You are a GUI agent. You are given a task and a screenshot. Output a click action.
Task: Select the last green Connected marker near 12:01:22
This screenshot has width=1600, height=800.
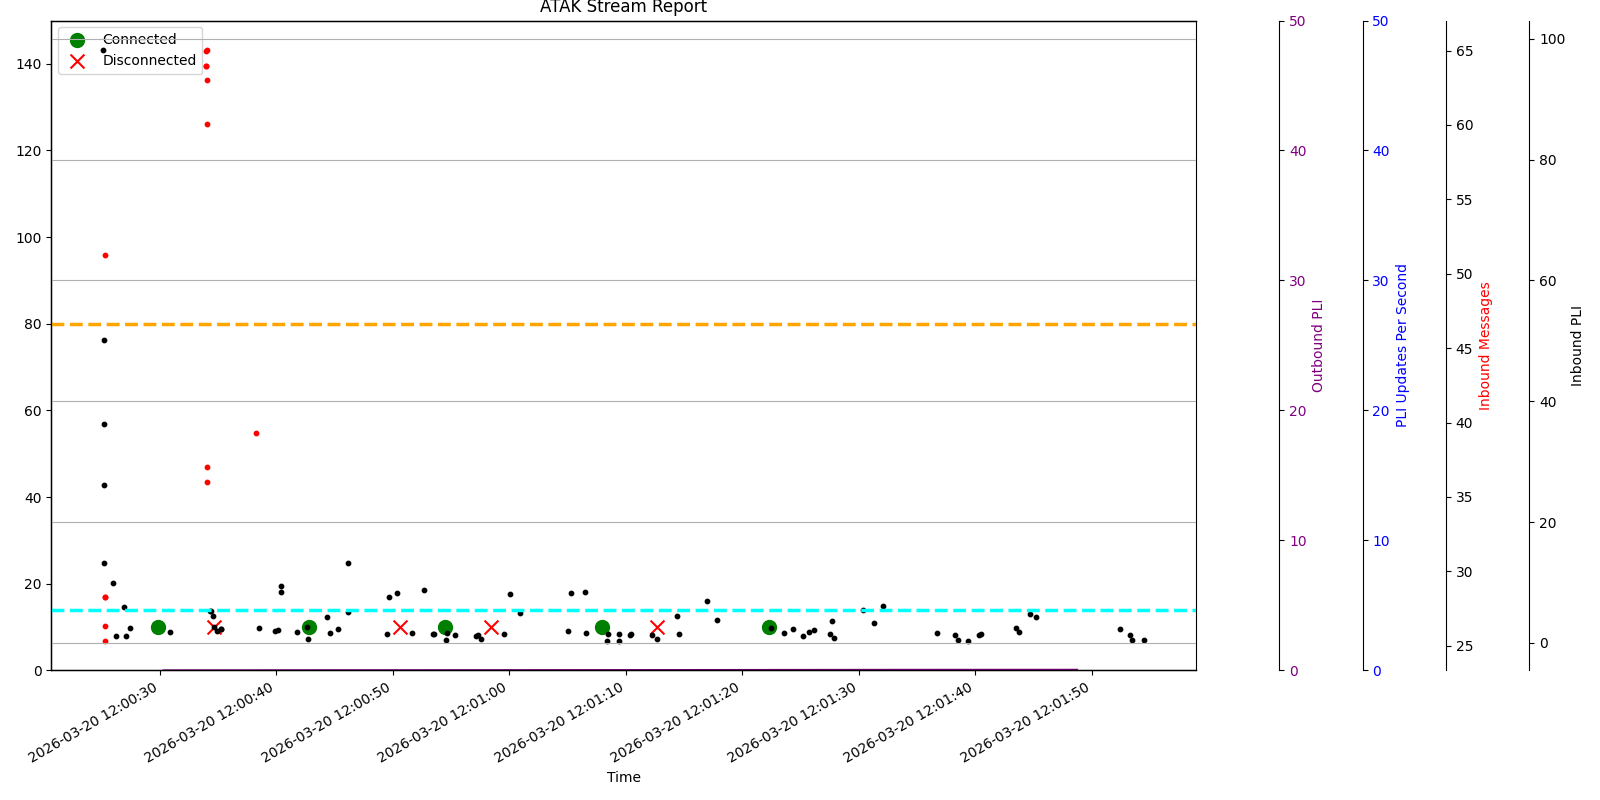pos(769,627)
